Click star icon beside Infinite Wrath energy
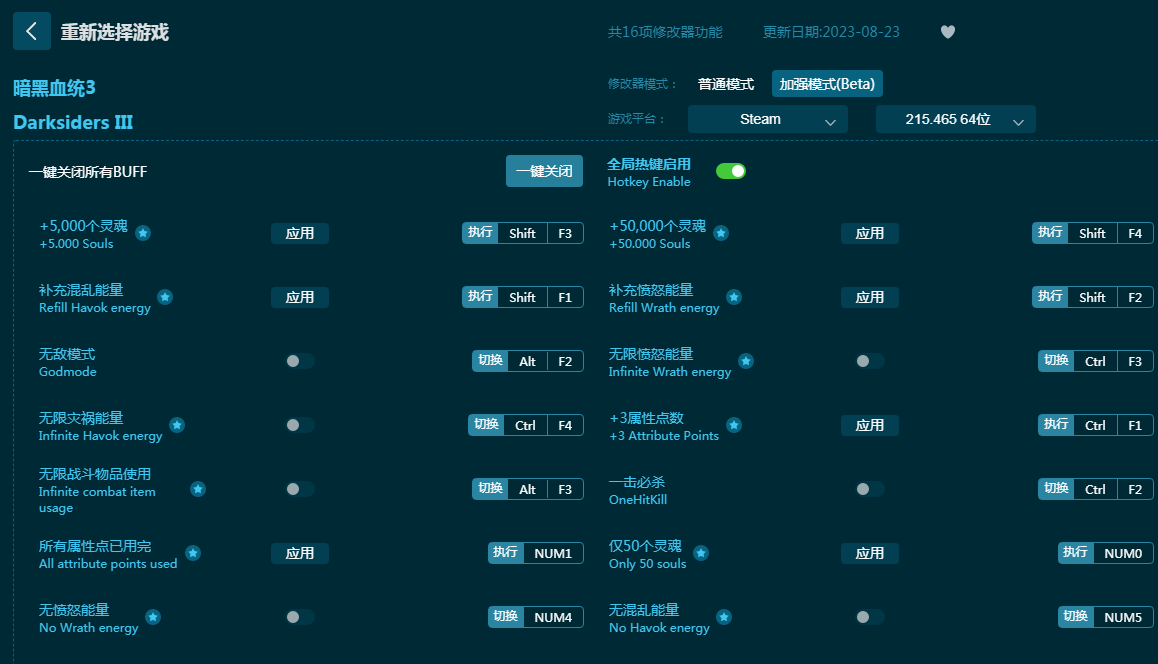This screenshot has width=1158, height=664. click(x=746, y=361)
